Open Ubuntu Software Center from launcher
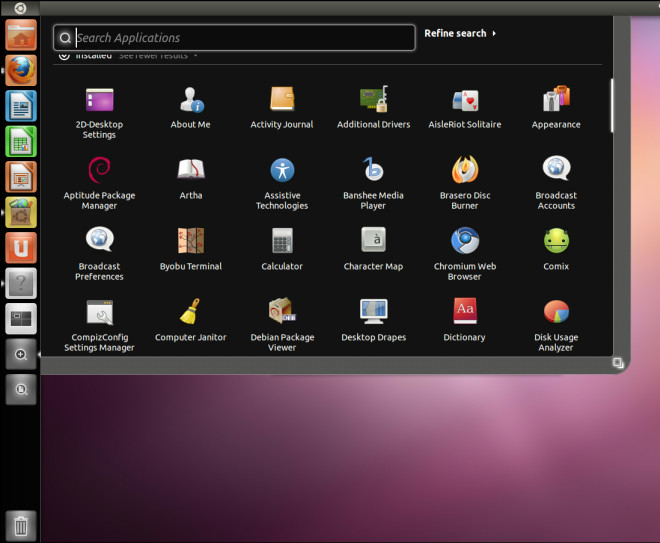Screen dimensions: 660x543 (x=21, y=212)
